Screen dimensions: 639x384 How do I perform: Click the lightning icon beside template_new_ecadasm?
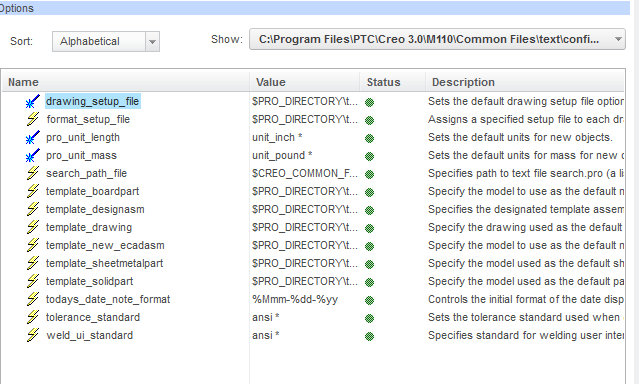(x=33, y=245)
